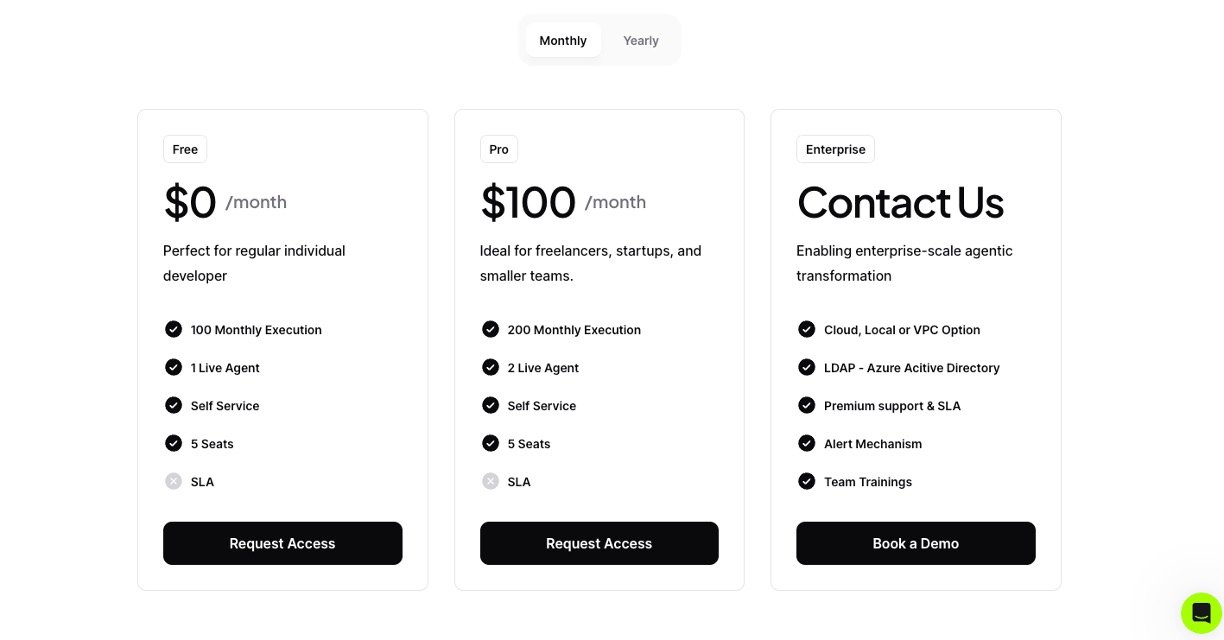Click Request Access in the Pro plan
Image resolution: width=1224 pixels, height=640 pixels.
599,543
